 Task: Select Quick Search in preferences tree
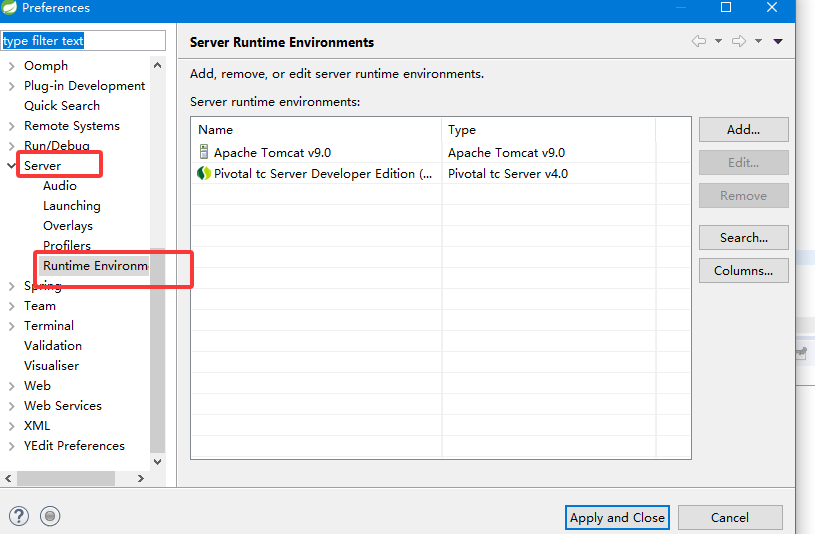pos(62,106)
